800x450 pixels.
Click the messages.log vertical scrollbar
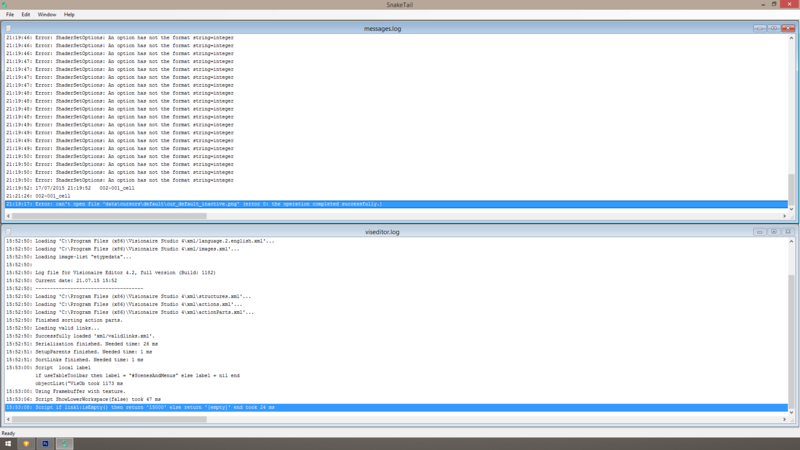[x=792, y=120]
